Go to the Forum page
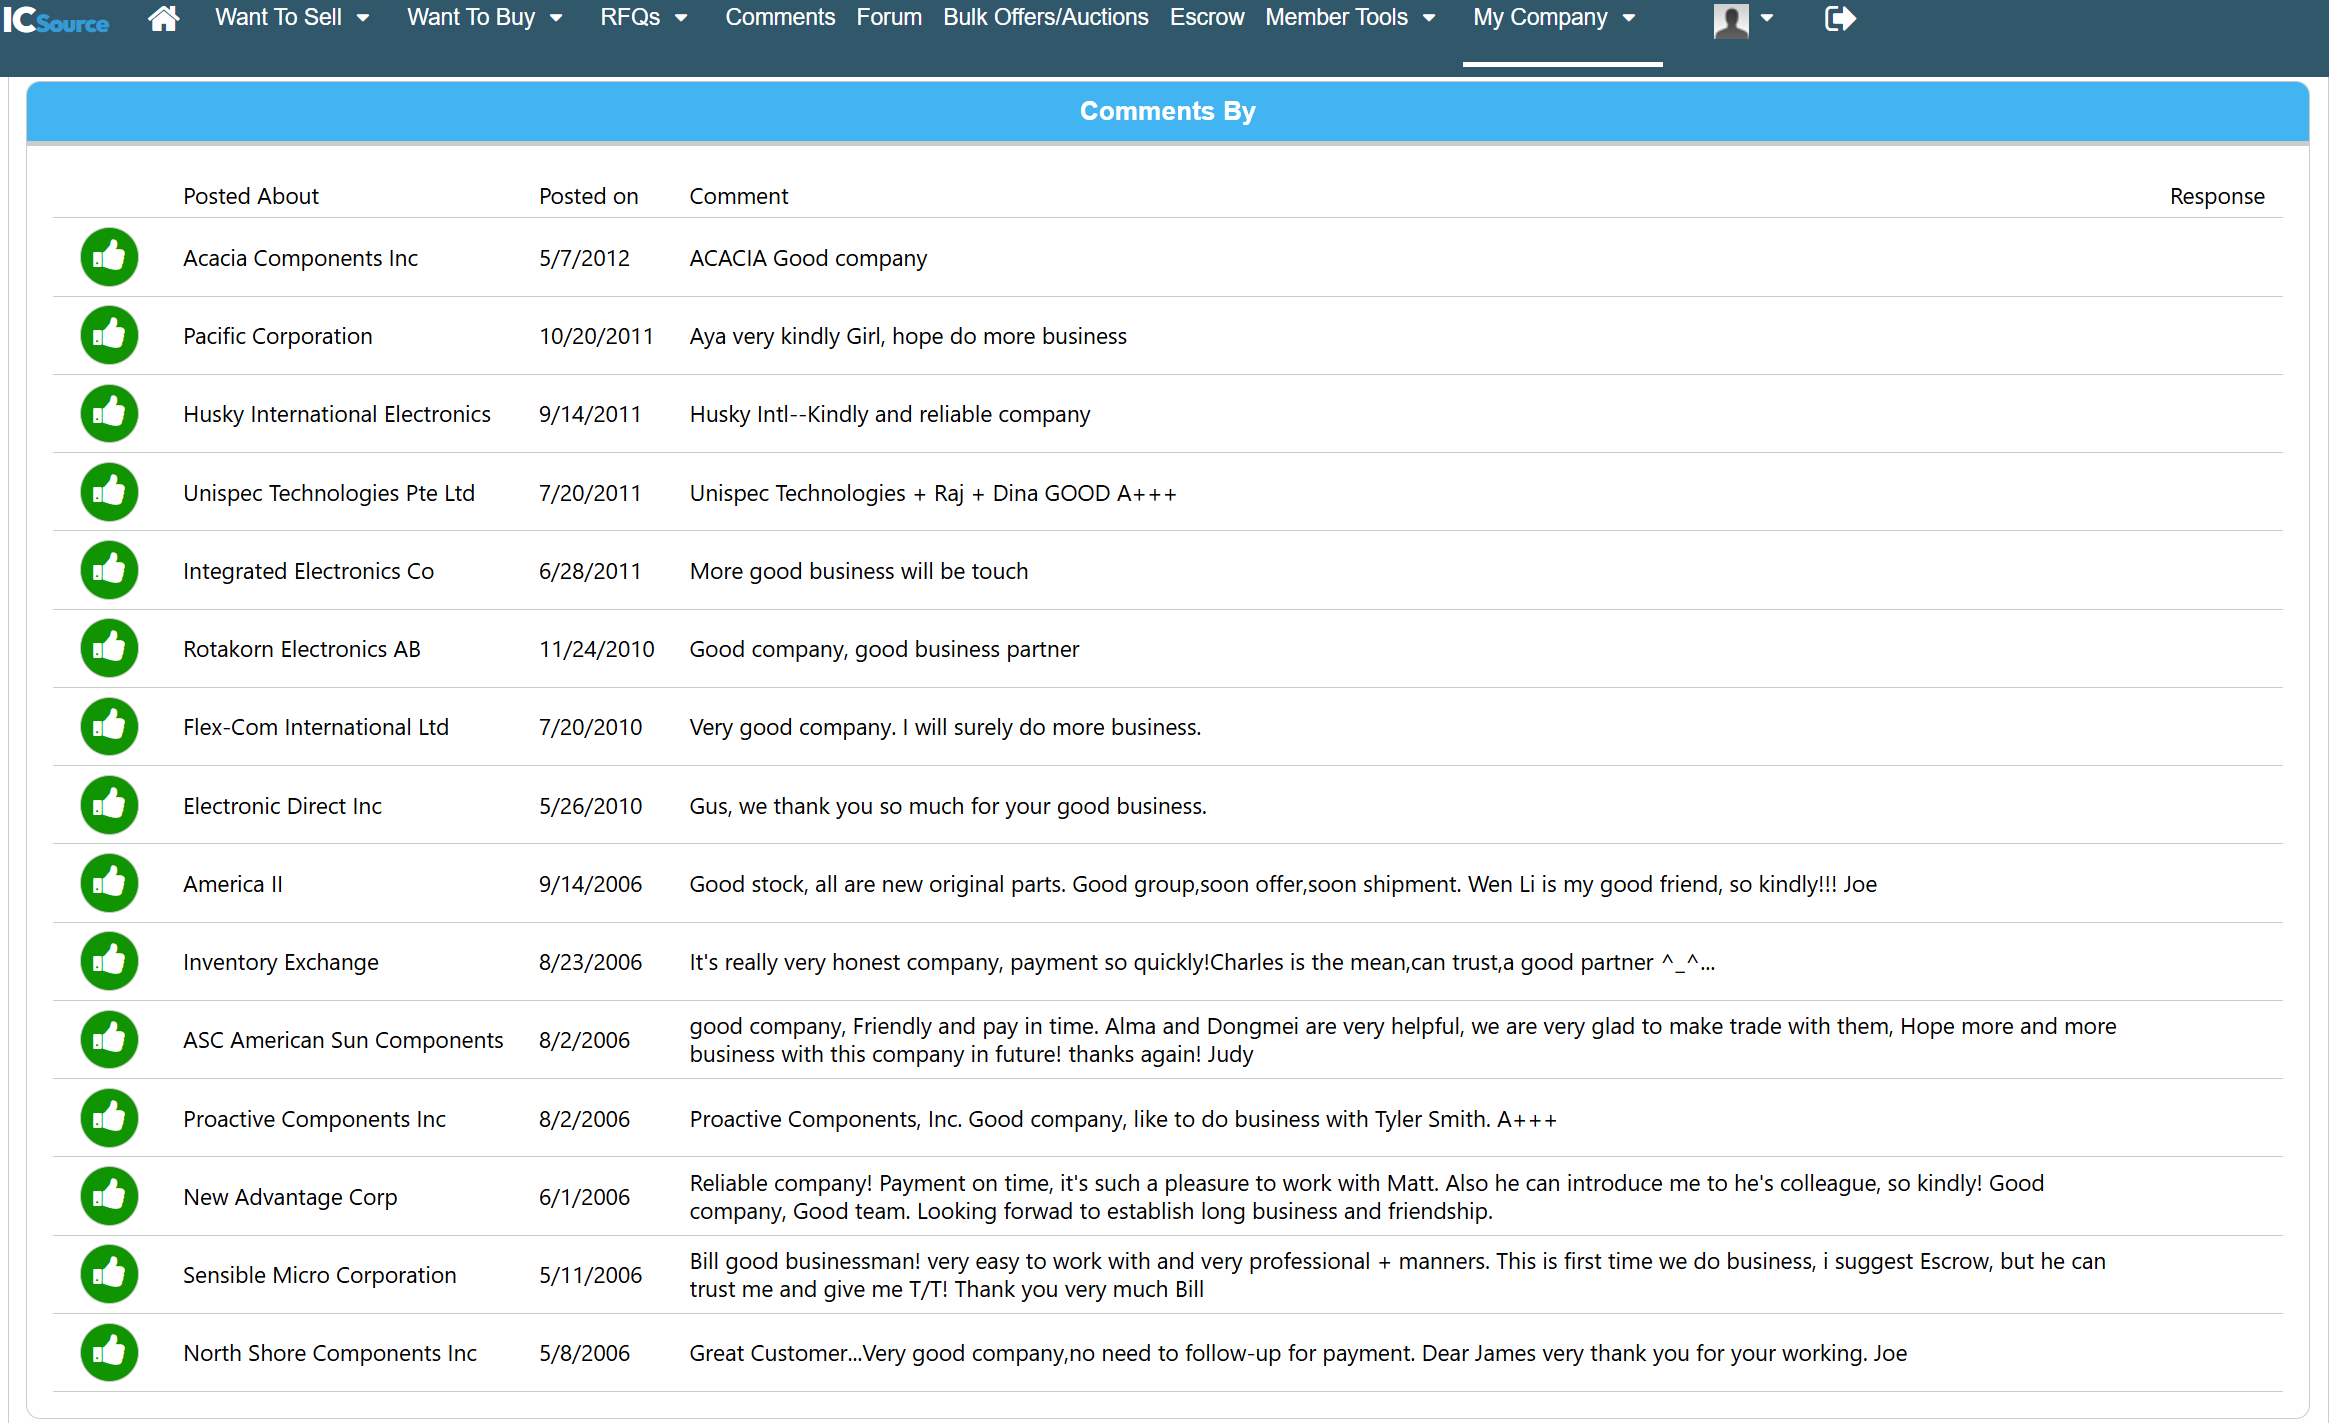2329x1423 pixels. point(889,17)
